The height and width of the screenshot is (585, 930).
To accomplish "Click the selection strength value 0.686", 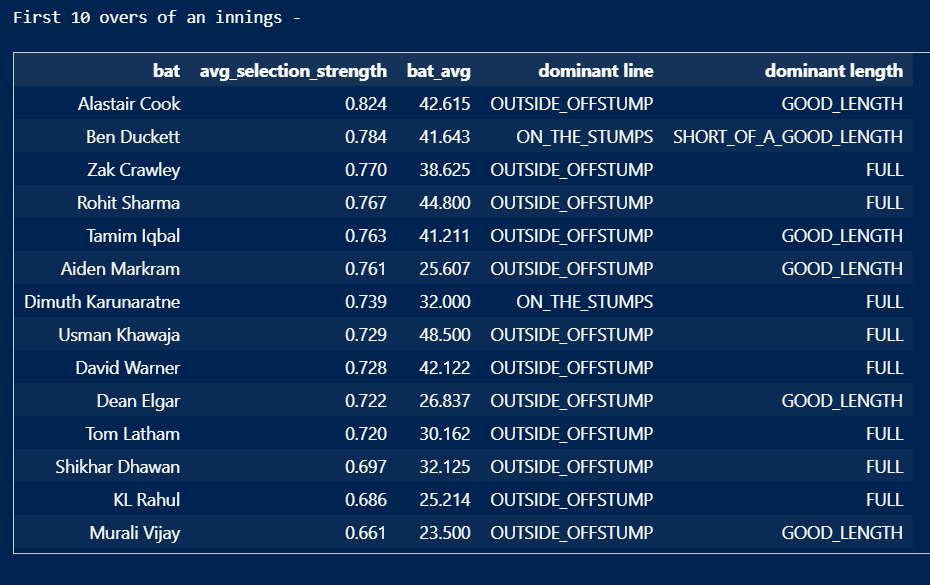I will pyautogui.click(x=365, y=500).
